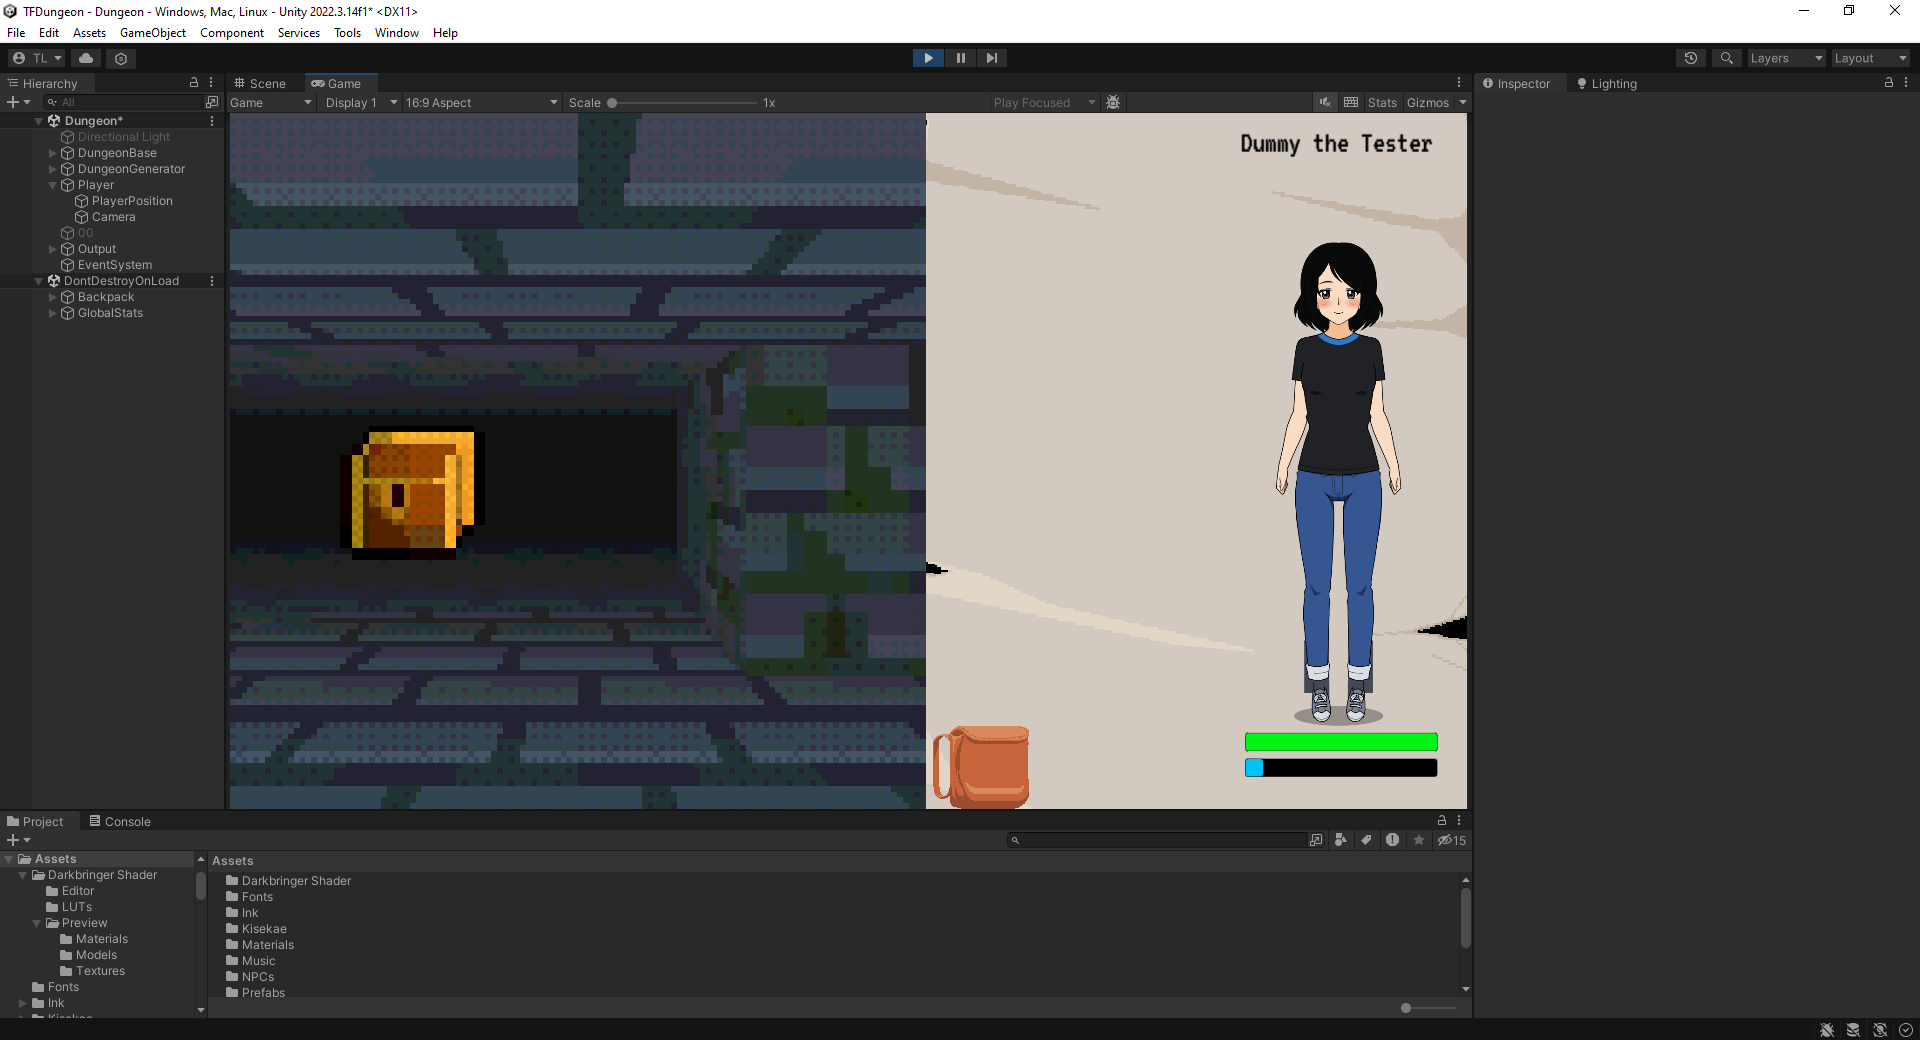This screenshot has width=1920, height=1040.
Task: Click the Gizmos button
Action: 1427,103
